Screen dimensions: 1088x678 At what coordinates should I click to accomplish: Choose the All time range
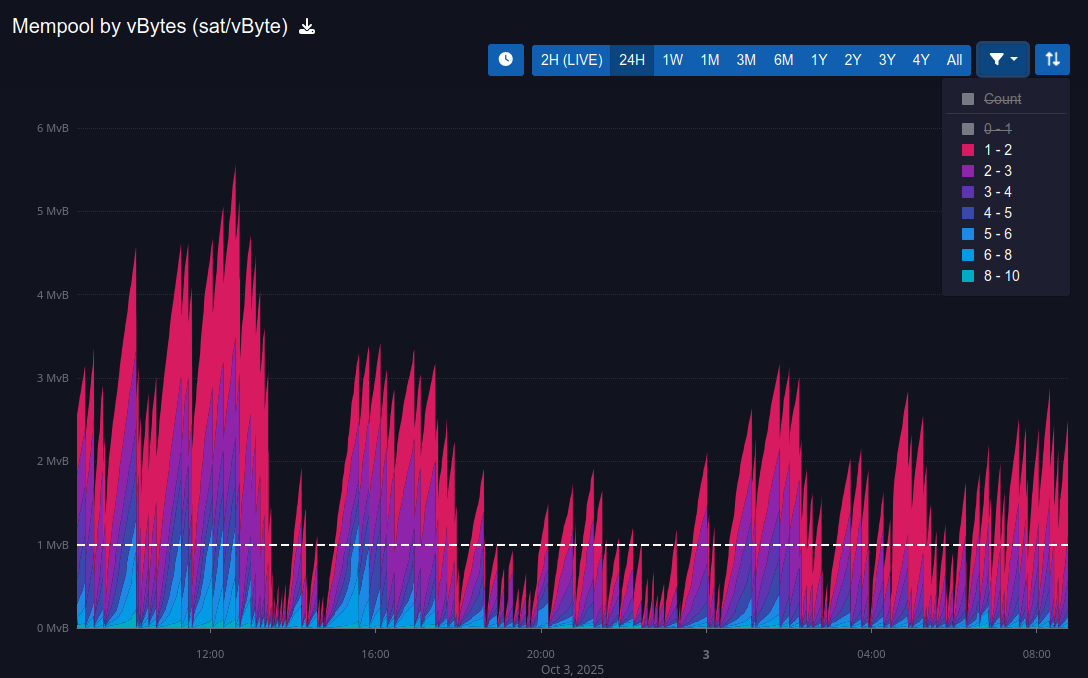[954, 60]
